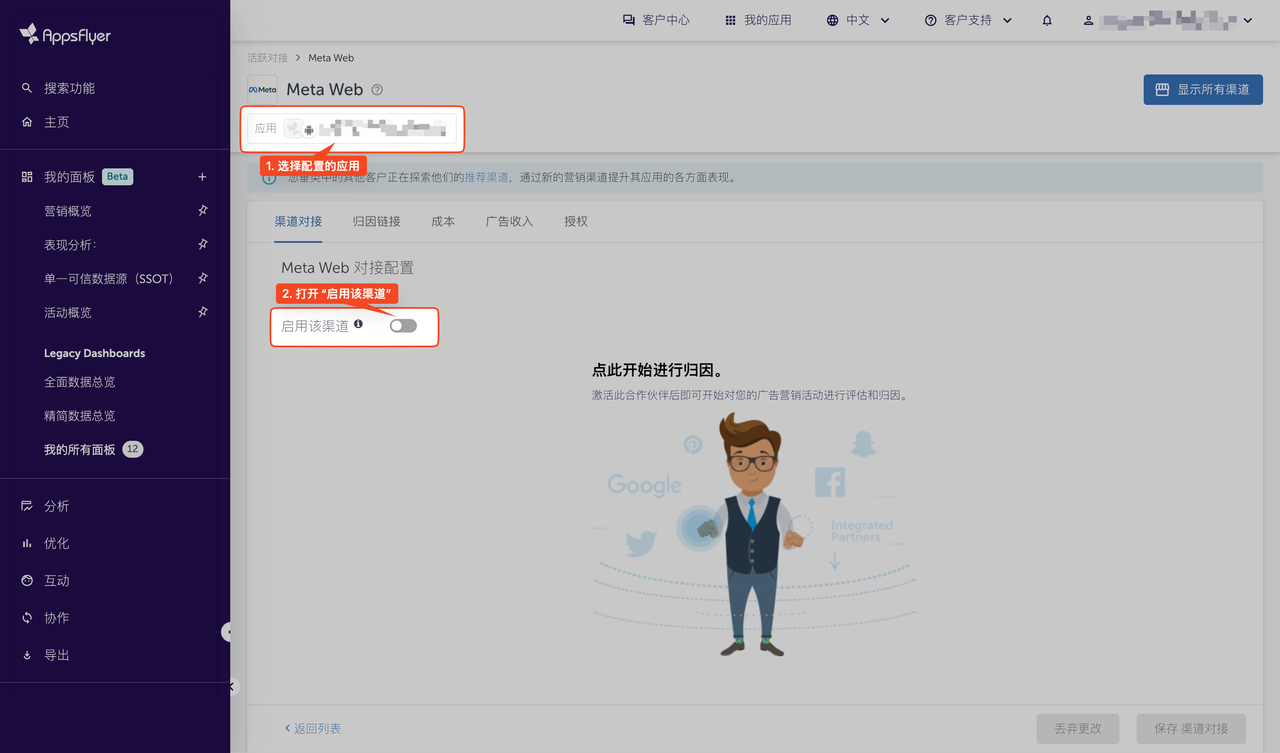Image resolution: width=1280 pixels, height=753 pixels.
Task: Enable the 启用该渠道 toggle switch
Action: [403, 326]
